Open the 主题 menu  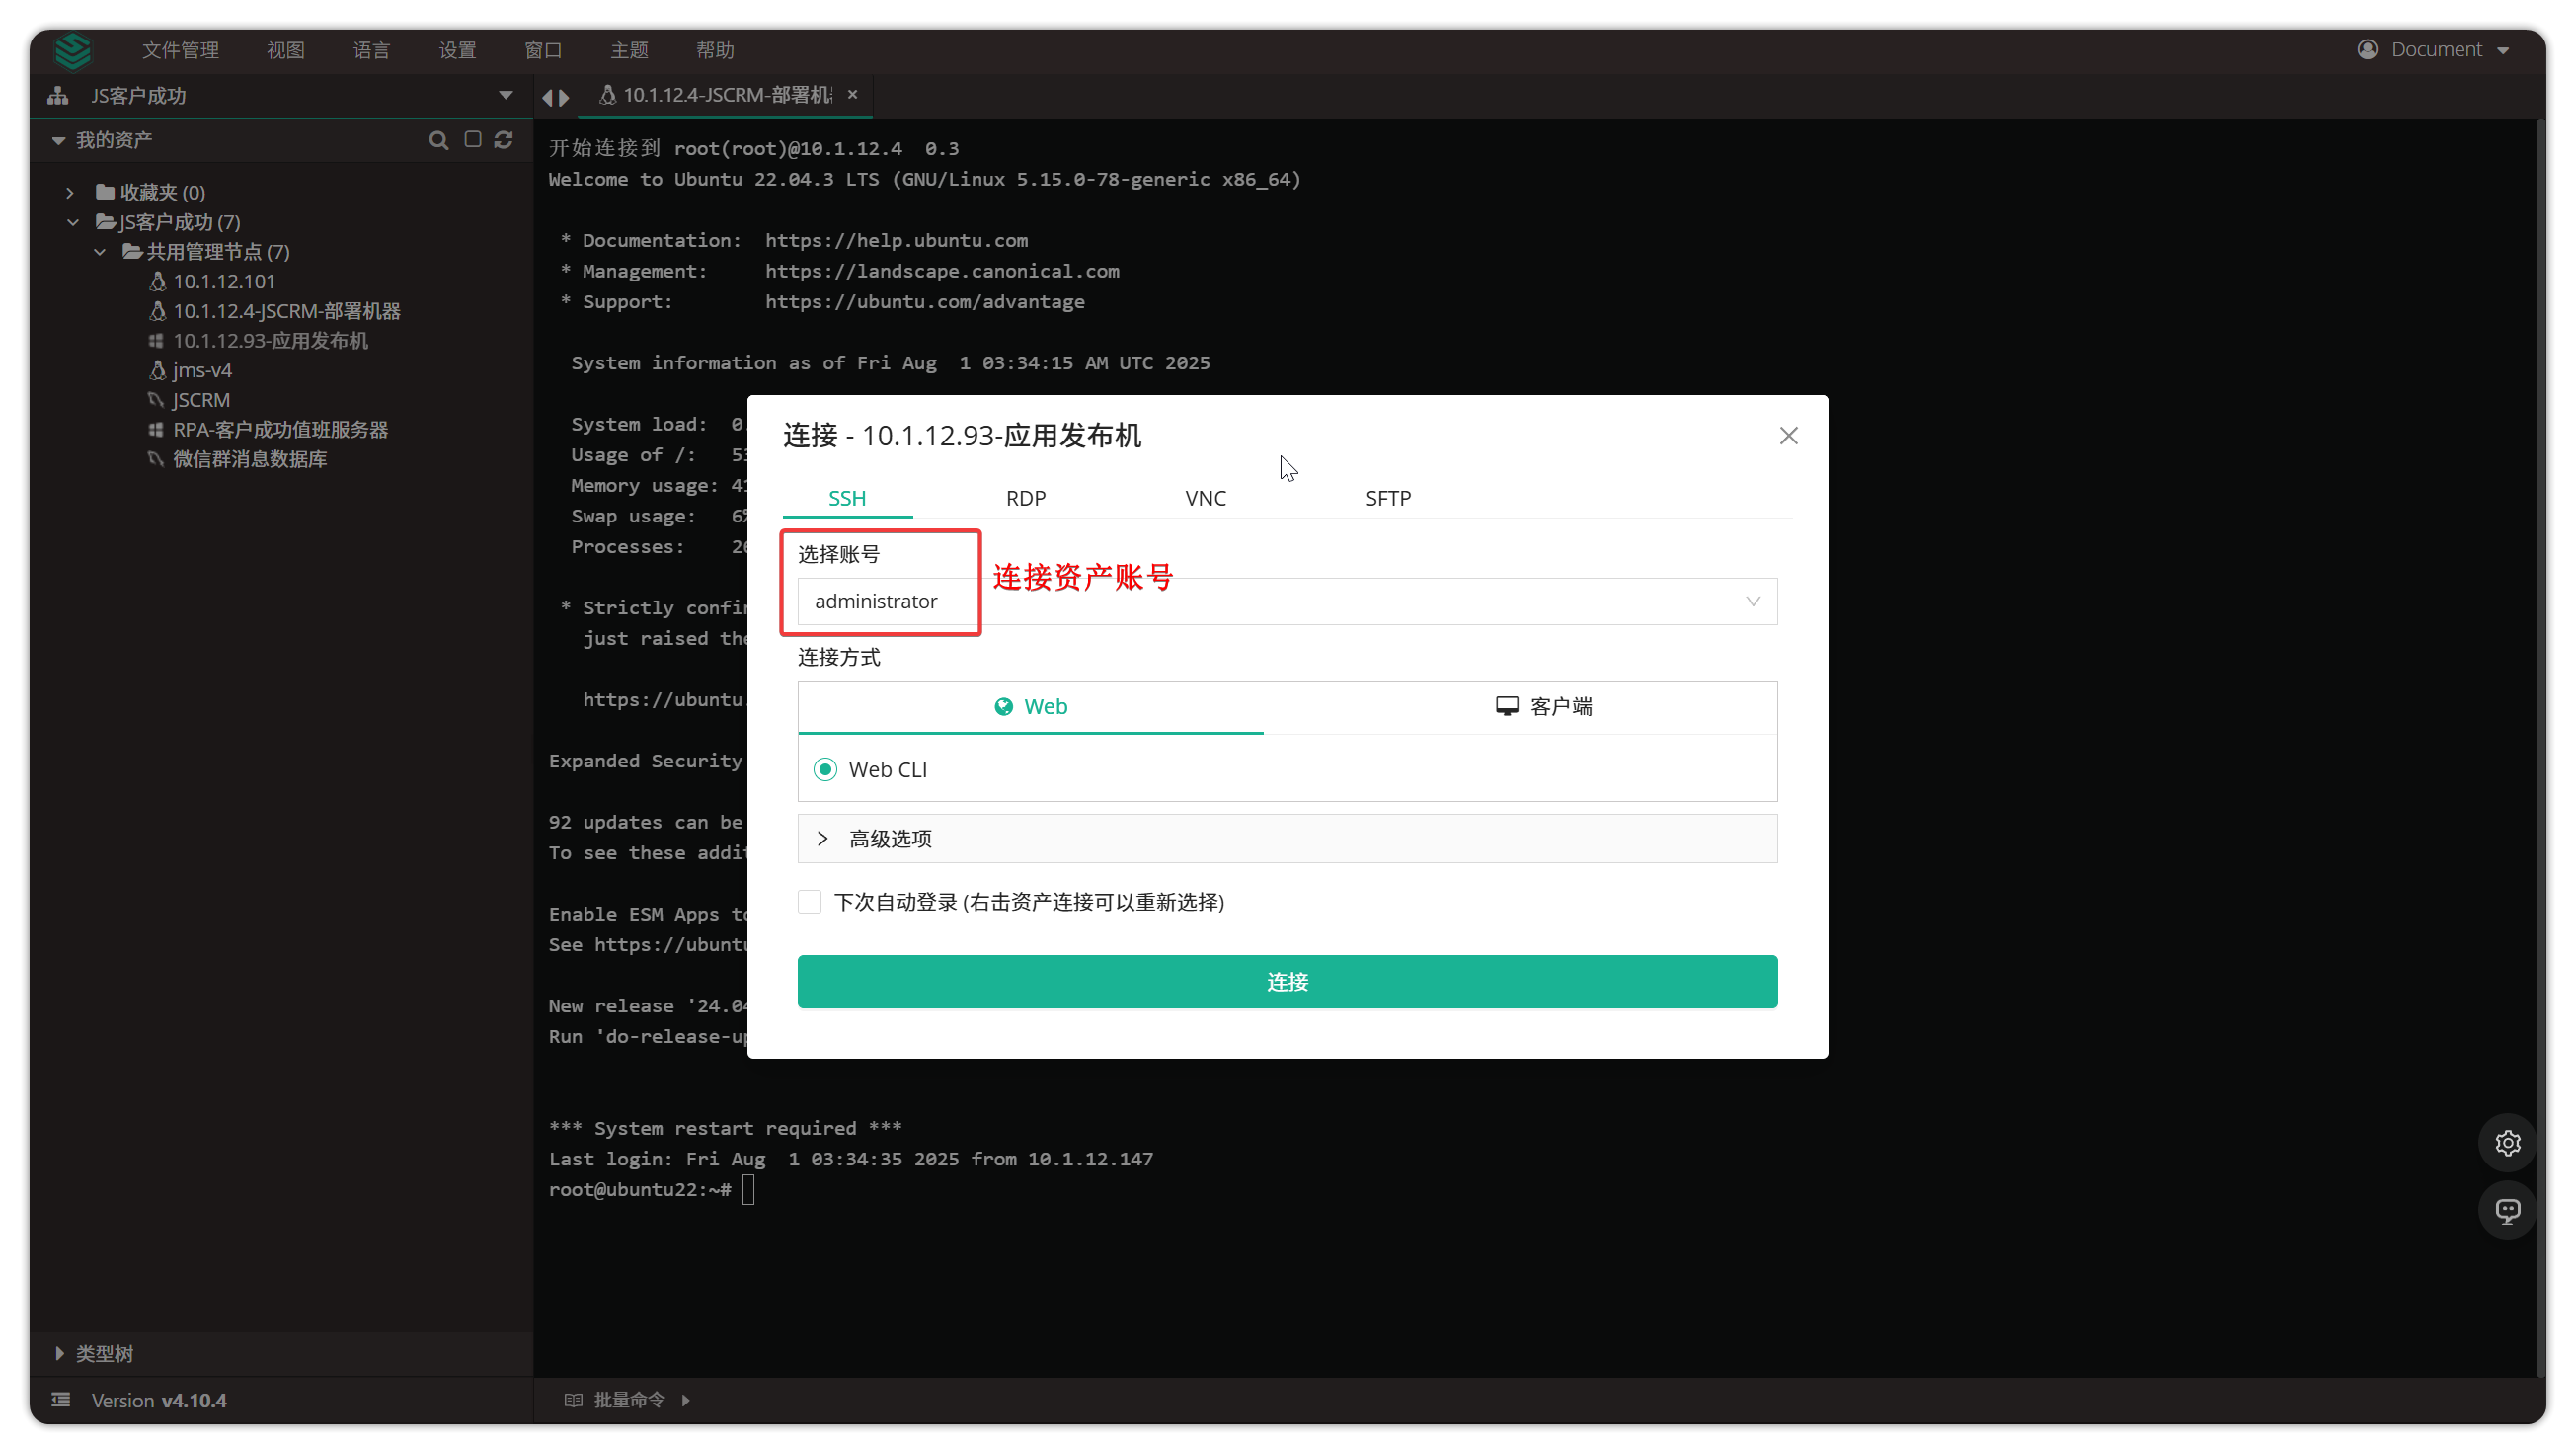(x=629, y=50)
